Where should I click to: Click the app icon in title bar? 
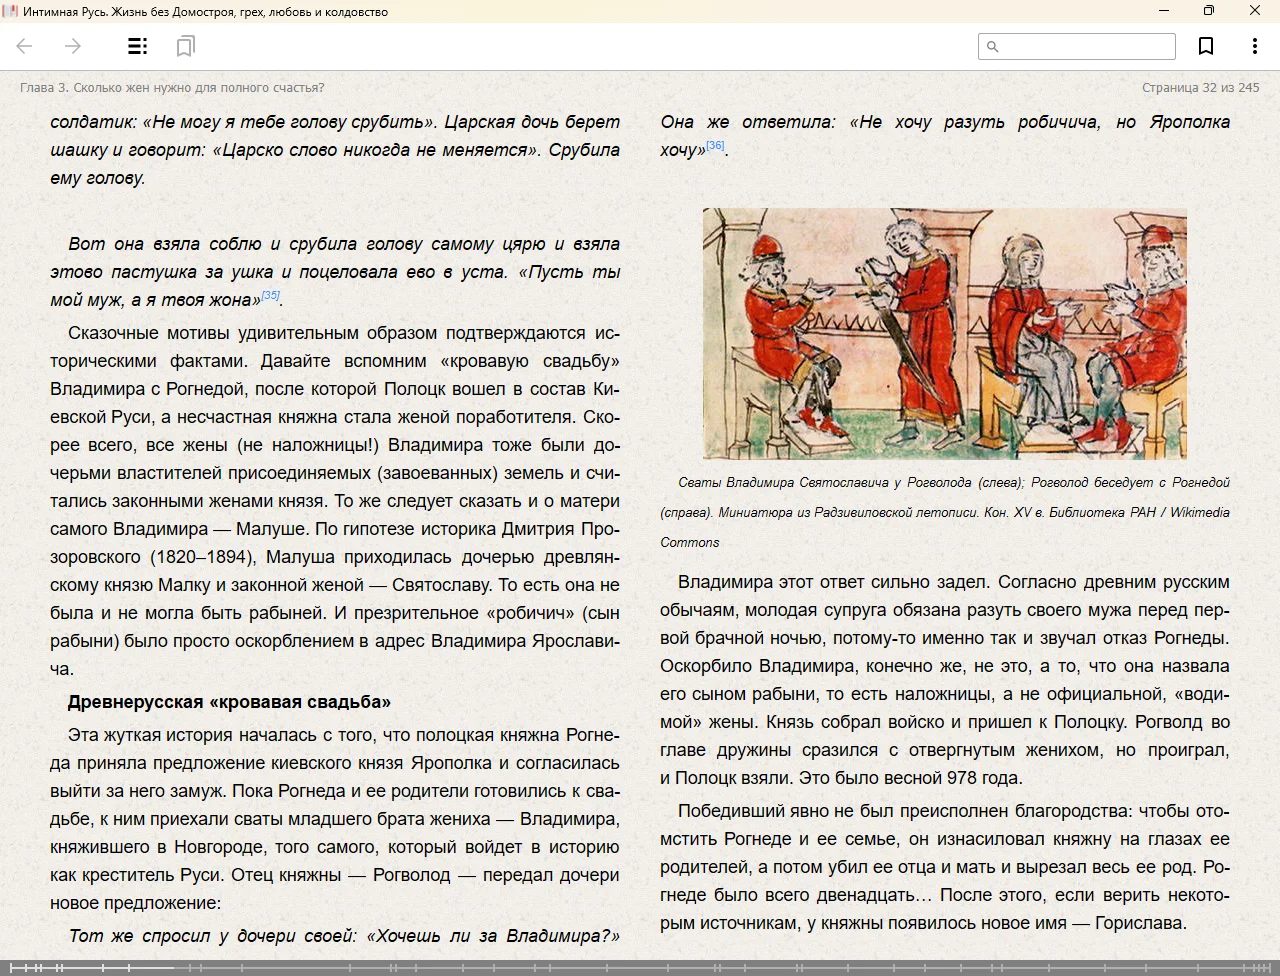[11, 11]
